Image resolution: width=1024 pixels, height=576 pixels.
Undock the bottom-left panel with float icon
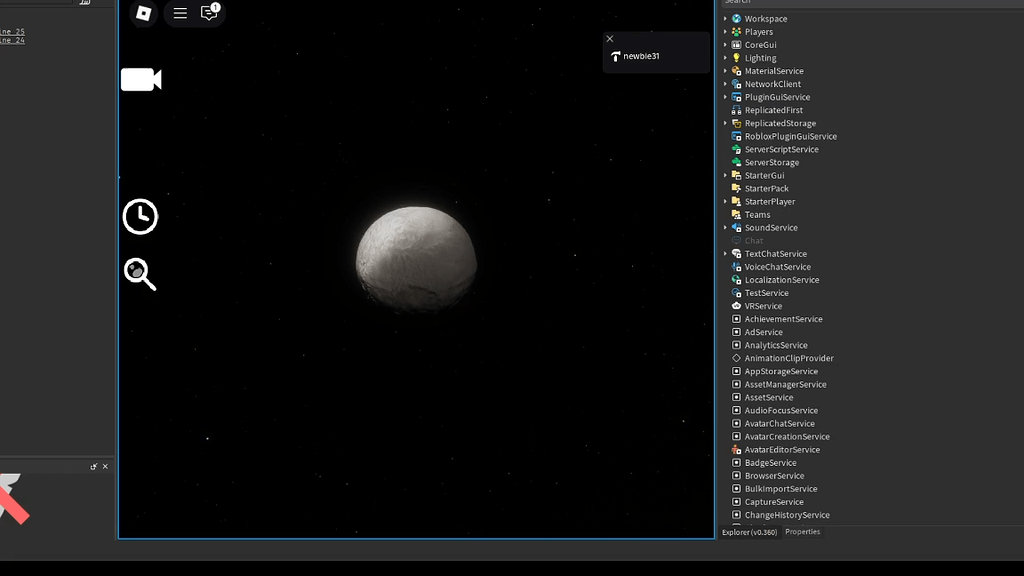pyautogui.click(x=94, y=467)
